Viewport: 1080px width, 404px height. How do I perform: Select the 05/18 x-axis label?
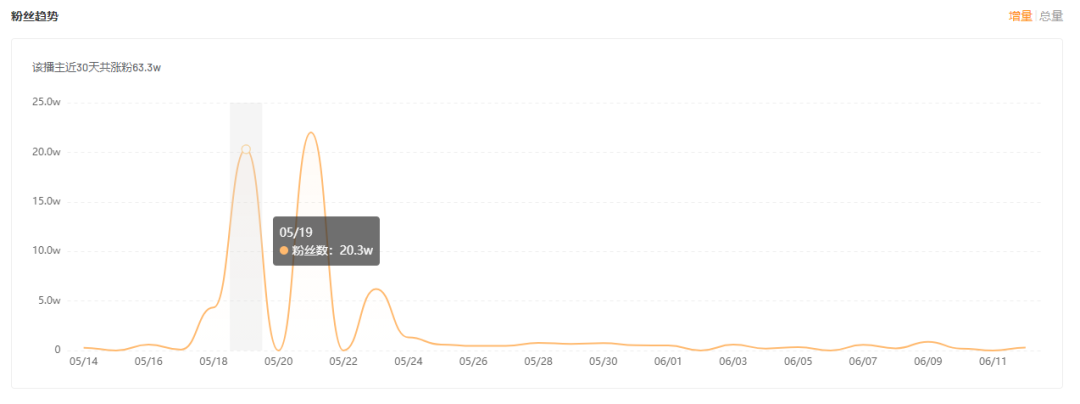(213, 361)
